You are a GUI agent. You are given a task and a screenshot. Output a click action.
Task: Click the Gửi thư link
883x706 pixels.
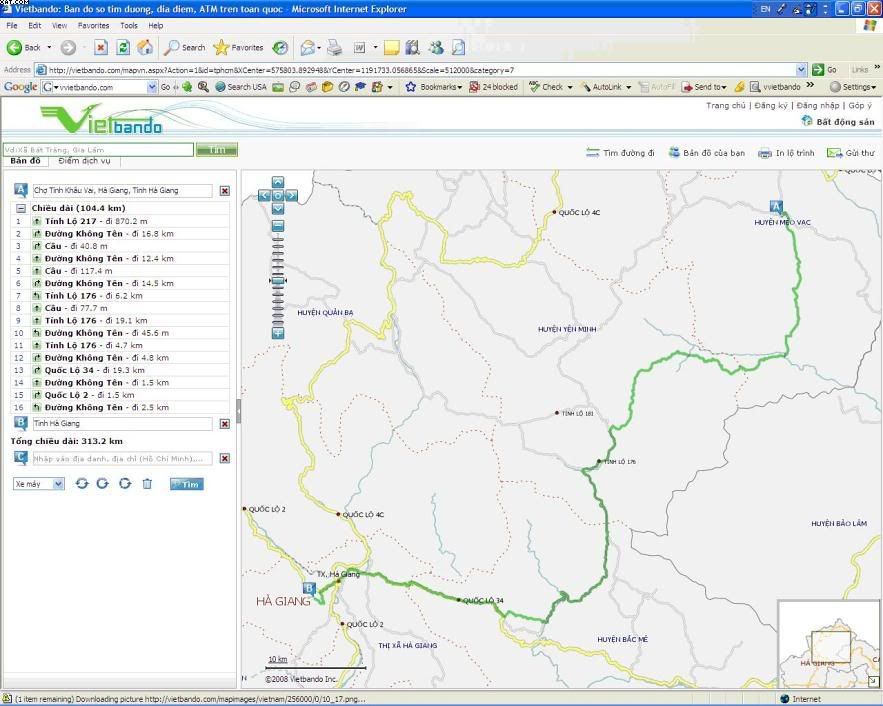pos(851,153)
